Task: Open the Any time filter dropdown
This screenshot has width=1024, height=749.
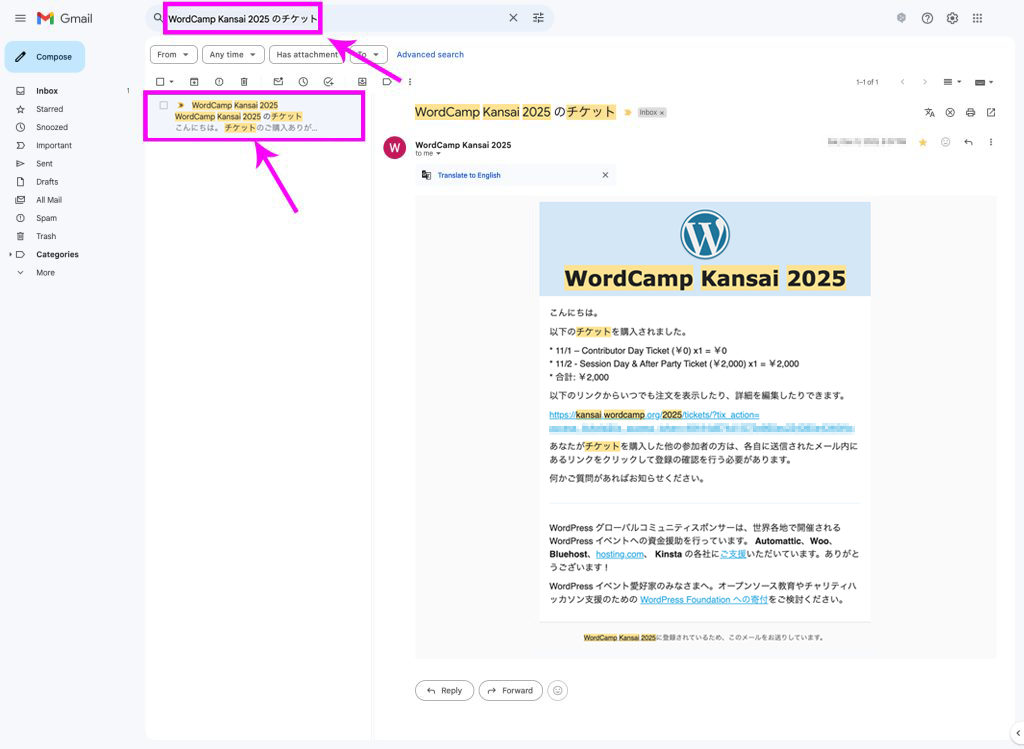Action: click(233, 55)
